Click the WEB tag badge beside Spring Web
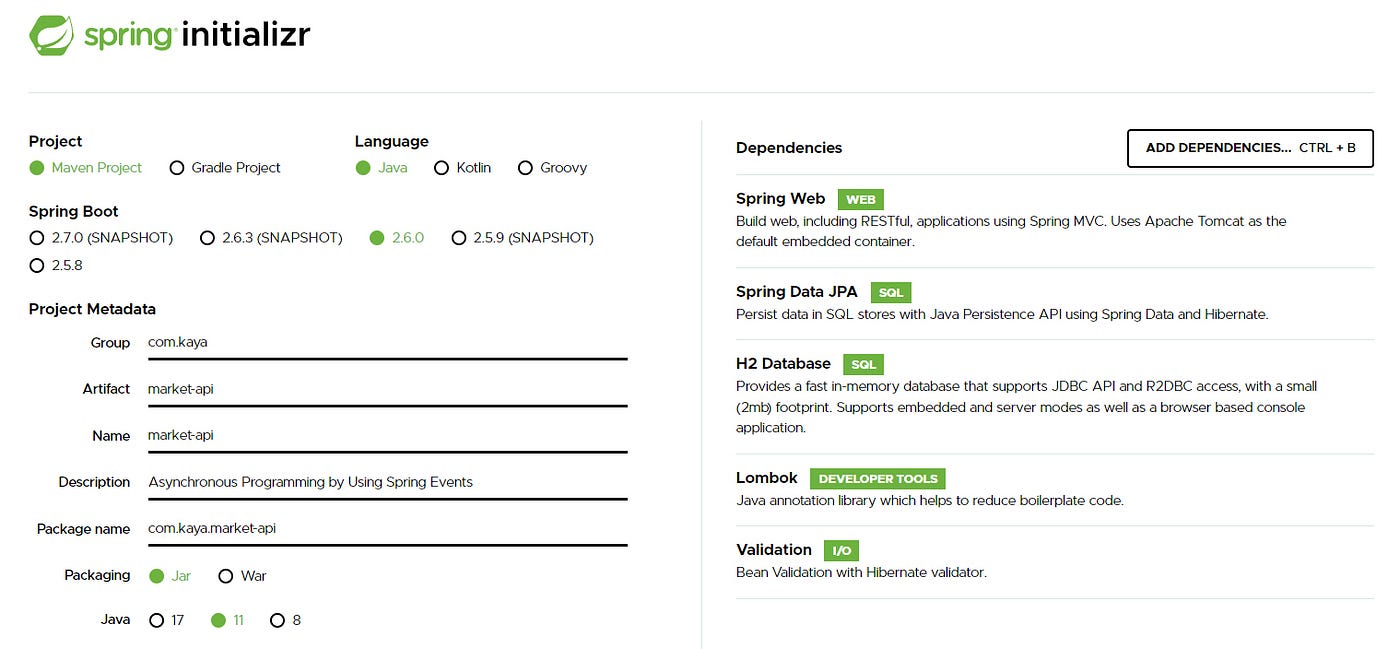The width and height of the screenshot is (1400, 649). click(860, 199)
